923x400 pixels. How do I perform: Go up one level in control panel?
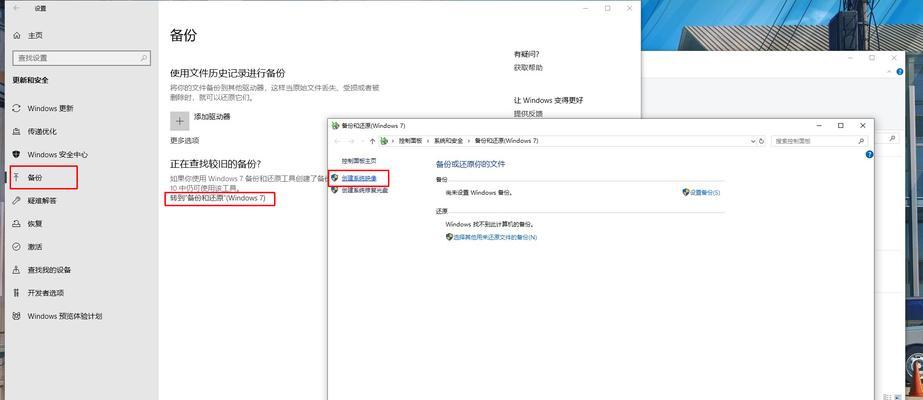(x=372, y=141)
